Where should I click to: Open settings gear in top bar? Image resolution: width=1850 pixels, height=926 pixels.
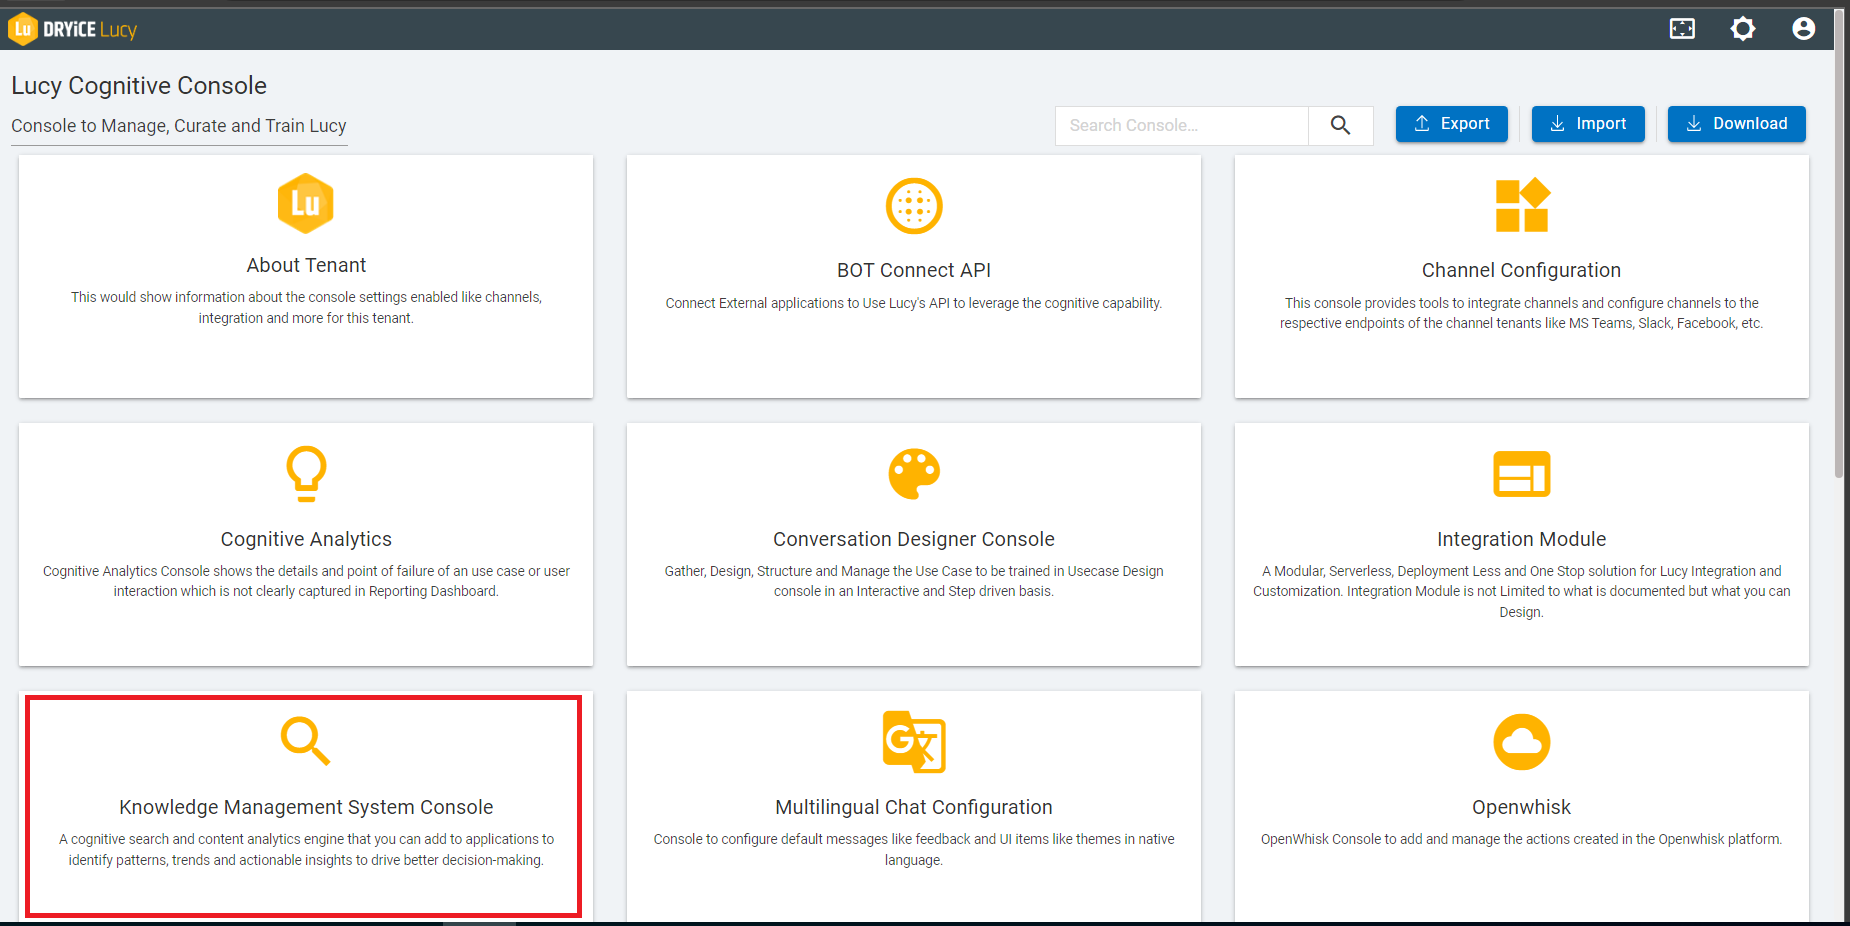click(x=1743, y=29)
